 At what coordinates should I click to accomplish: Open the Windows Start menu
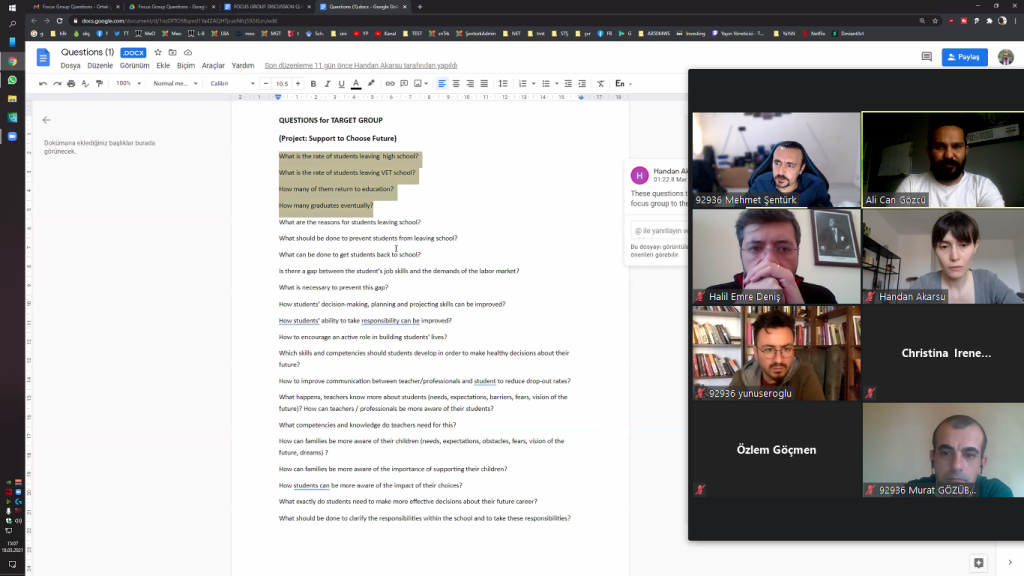click(x=12, y=7)
